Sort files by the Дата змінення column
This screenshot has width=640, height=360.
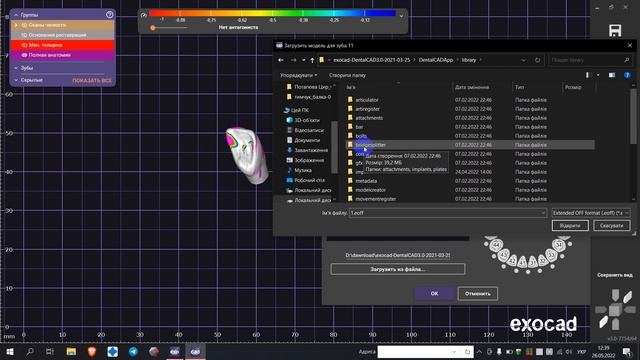(x=471, y=87)
